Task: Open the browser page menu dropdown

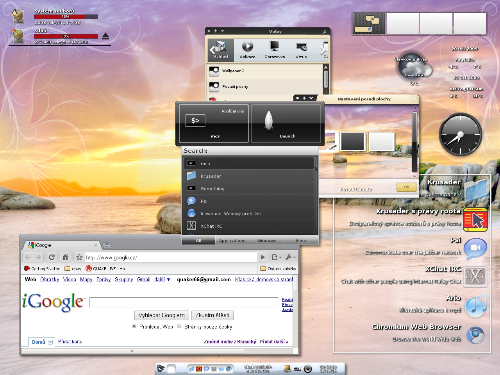Action: point(276,257)
